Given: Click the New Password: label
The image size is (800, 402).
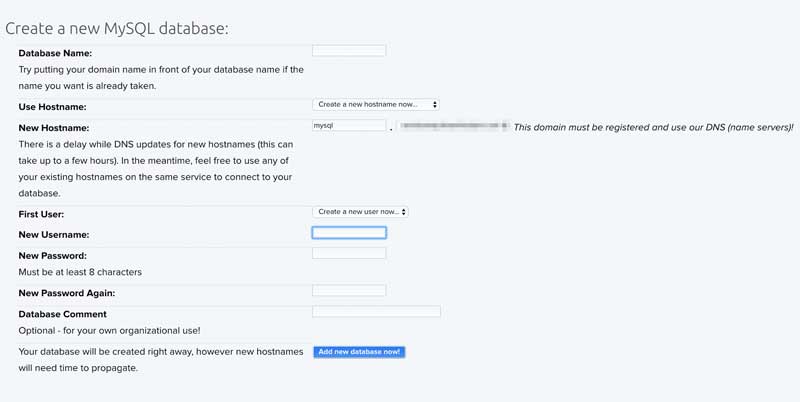Looking at the screenshot, I should pos(52,256).
